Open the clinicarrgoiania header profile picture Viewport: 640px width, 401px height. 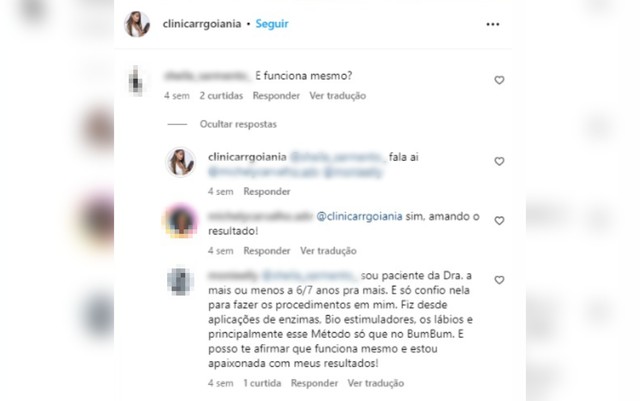click(137, 24)
